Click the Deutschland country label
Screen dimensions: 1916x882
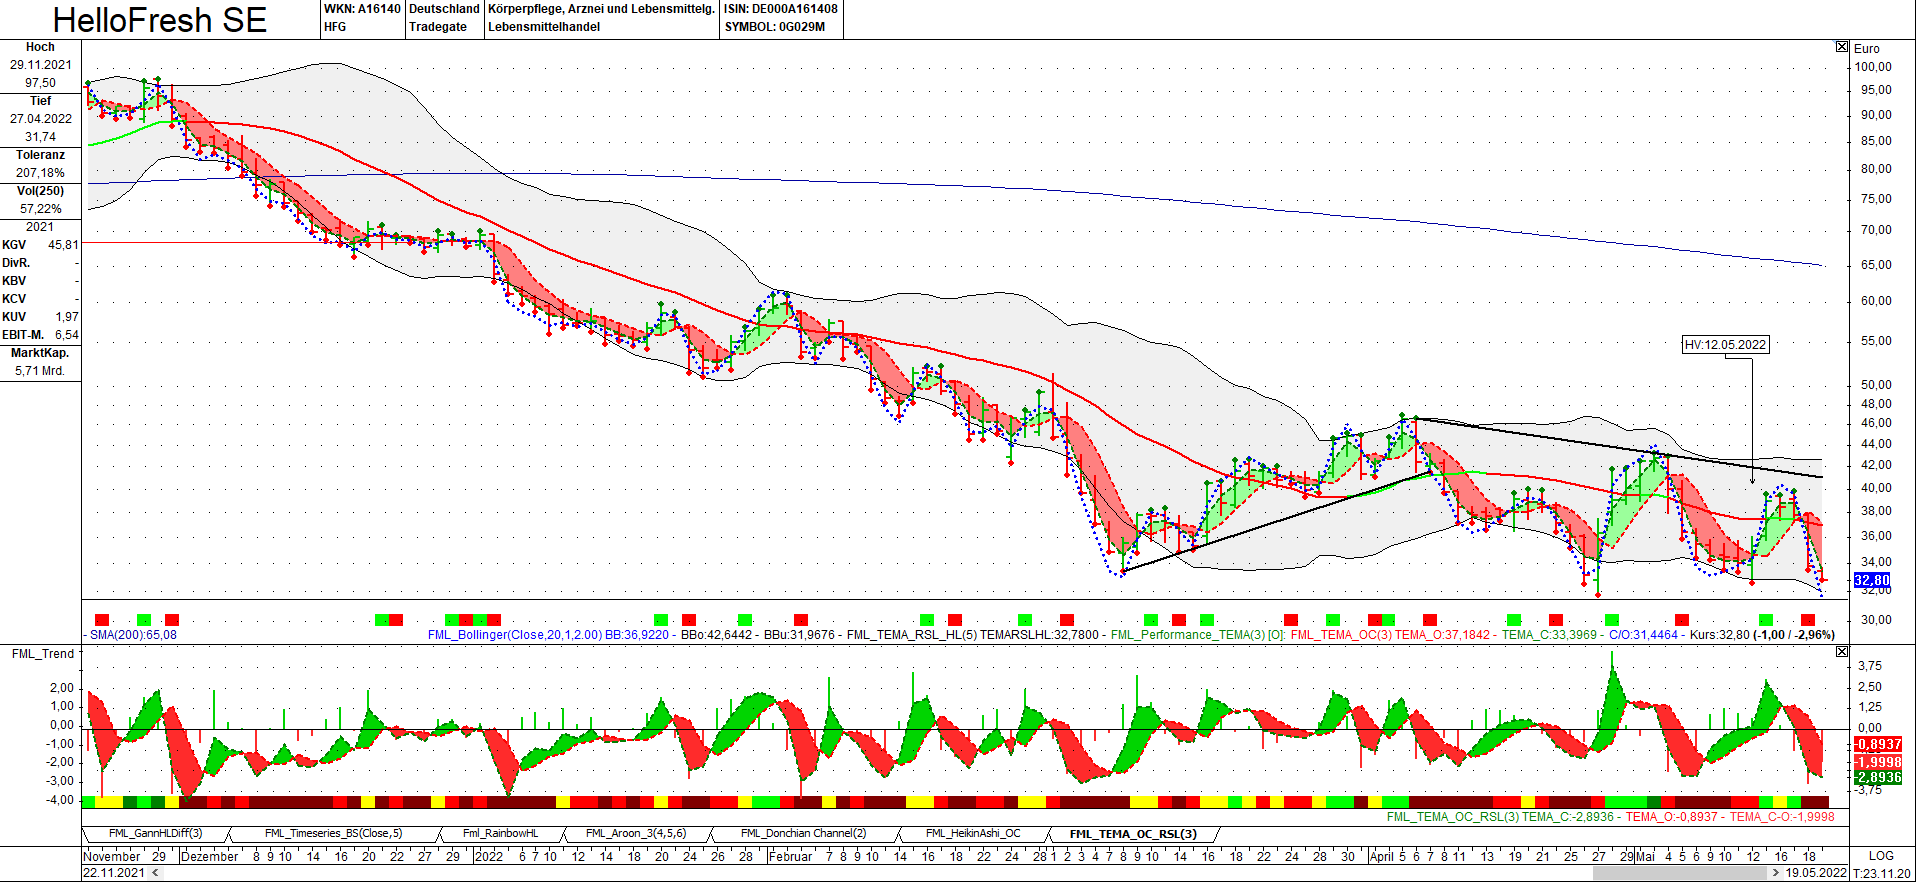tap(444, 9)
